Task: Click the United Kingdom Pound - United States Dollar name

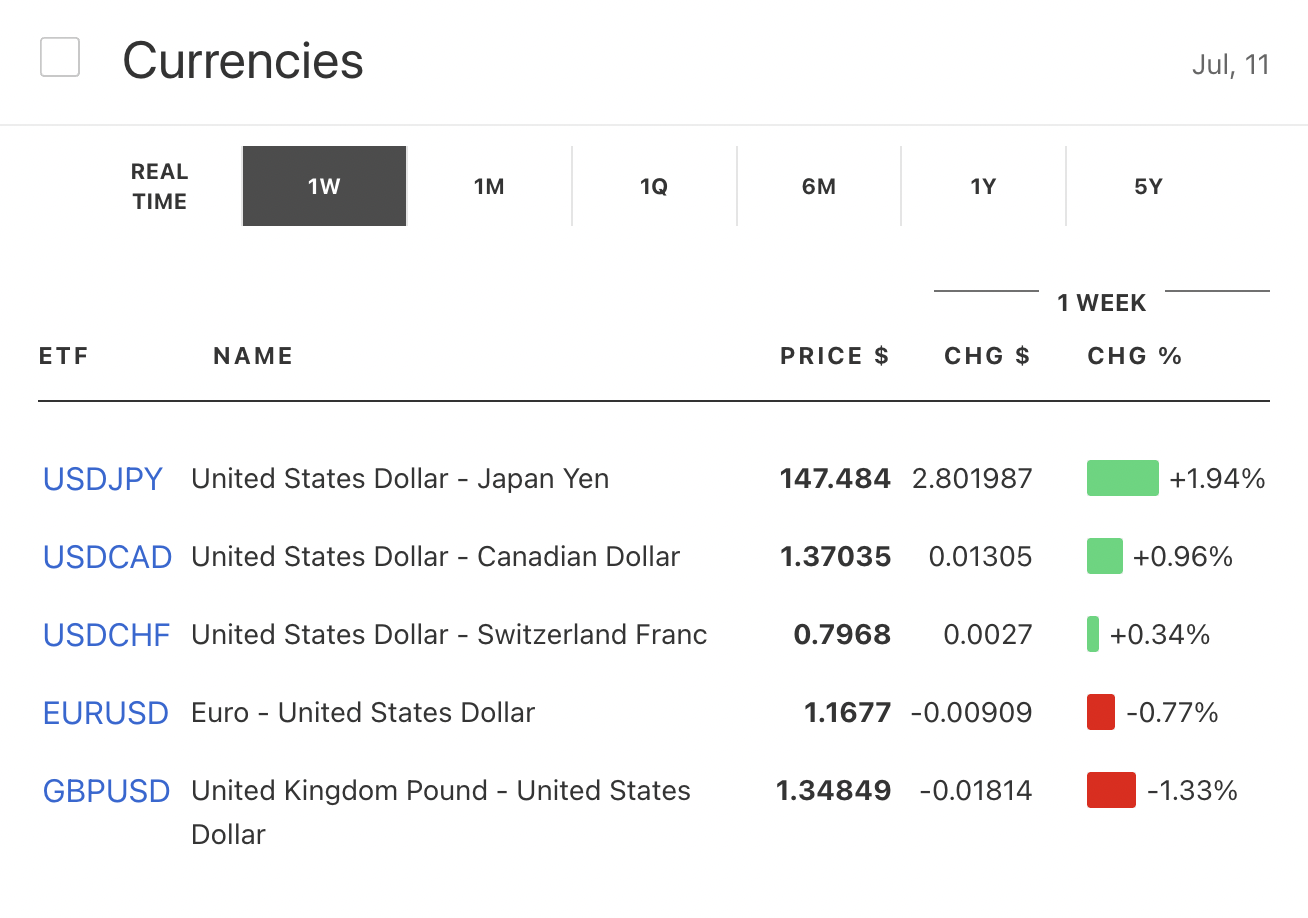Action: coord(441,812)
